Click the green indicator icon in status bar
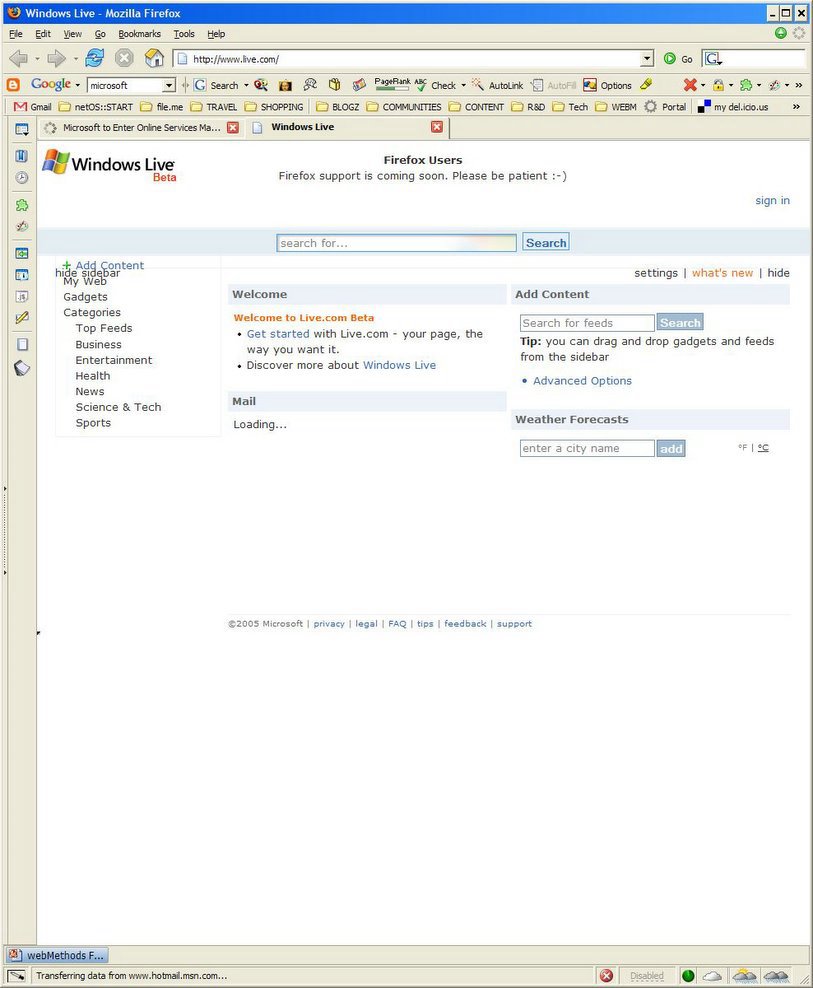This screenshot has height=988, width=813. 688,975
